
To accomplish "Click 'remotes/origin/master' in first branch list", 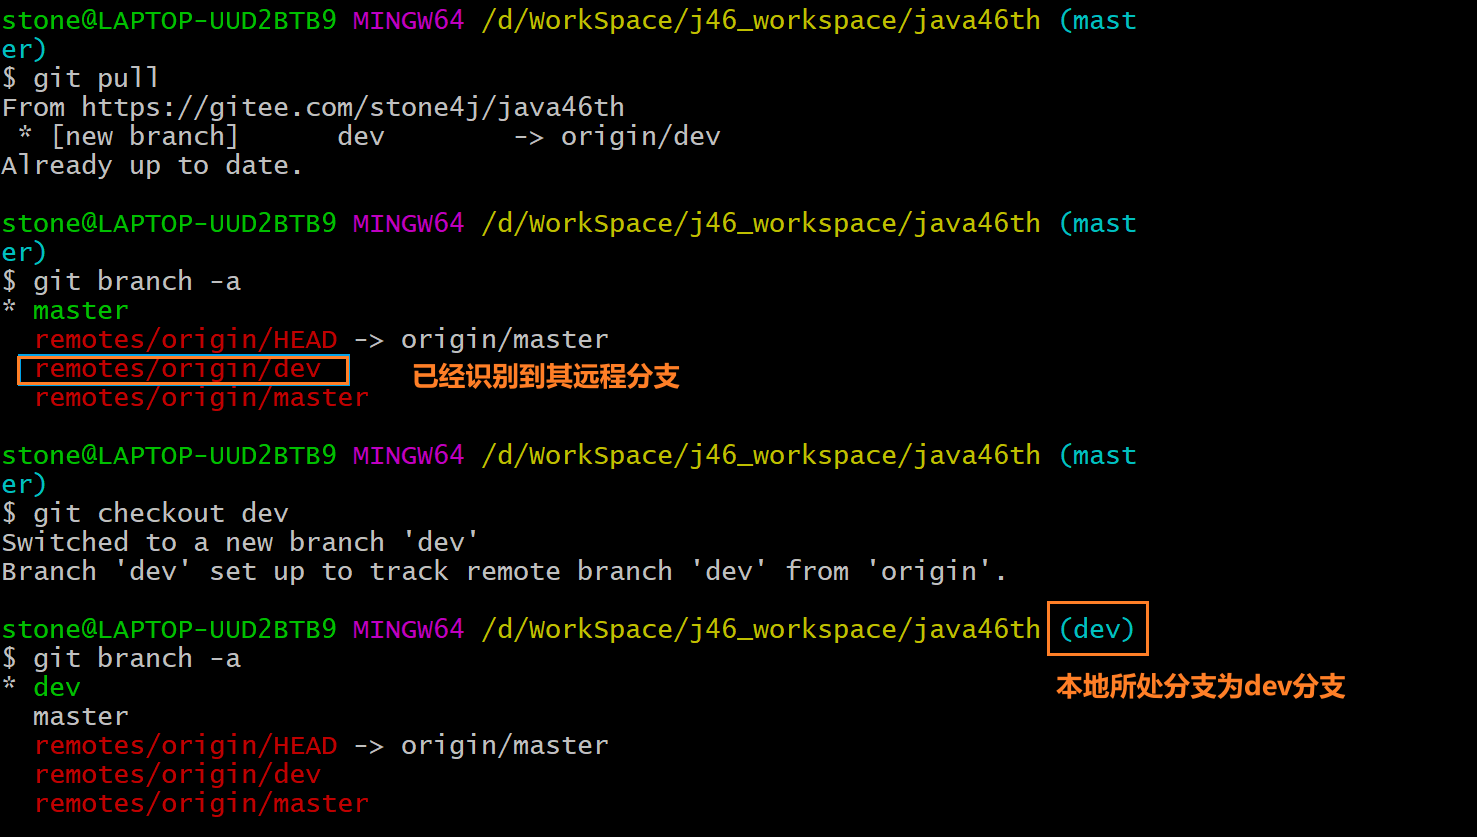I will (x=201, y=398).
